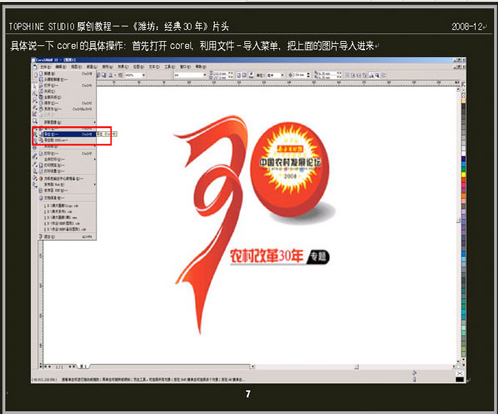
Task: Expand the 发送到 submenu arrow
Action: pos(95,146)
